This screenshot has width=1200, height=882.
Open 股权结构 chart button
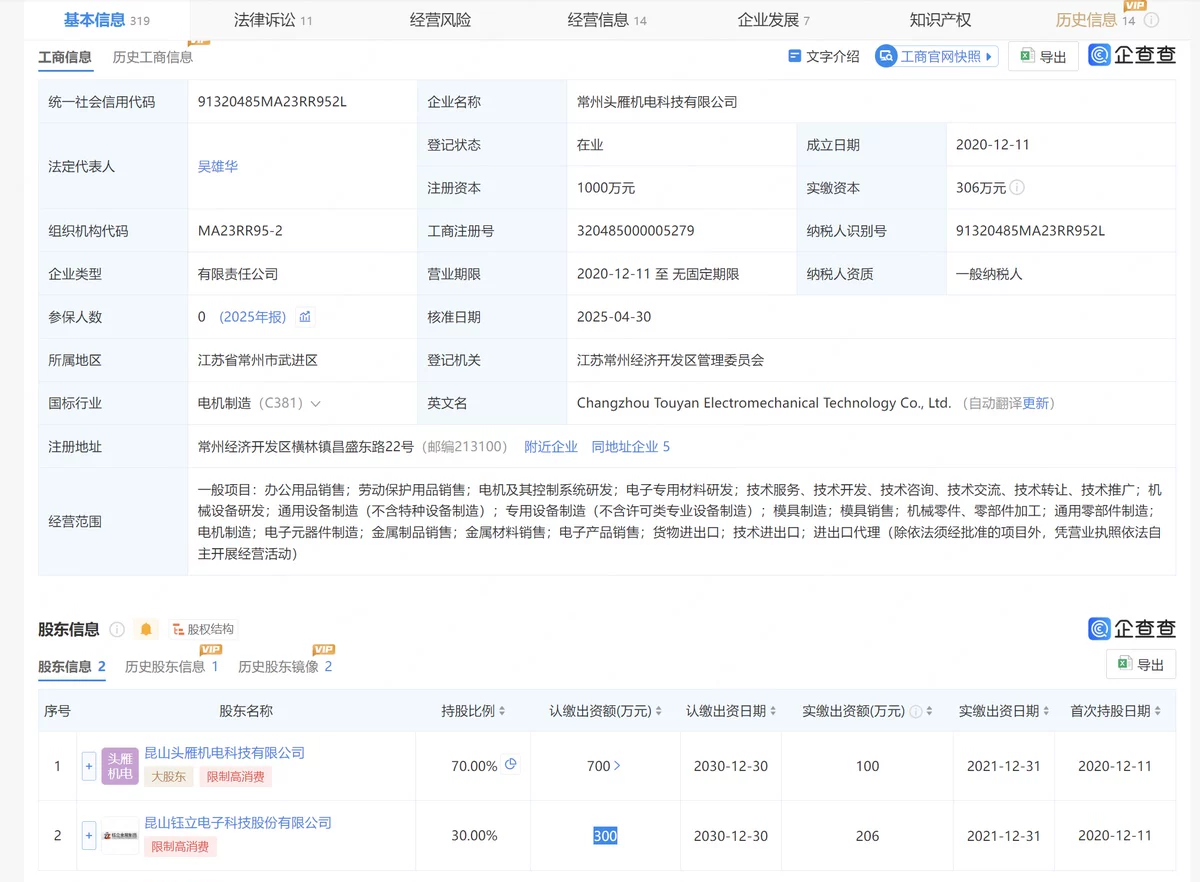203,629
